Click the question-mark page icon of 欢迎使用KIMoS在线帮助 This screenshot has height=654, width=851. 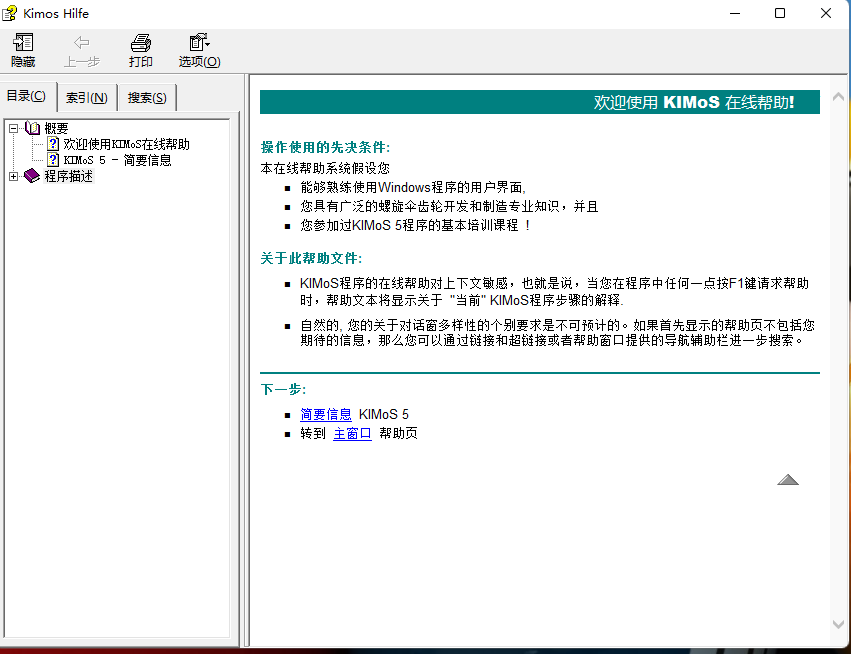click(53, 144)
